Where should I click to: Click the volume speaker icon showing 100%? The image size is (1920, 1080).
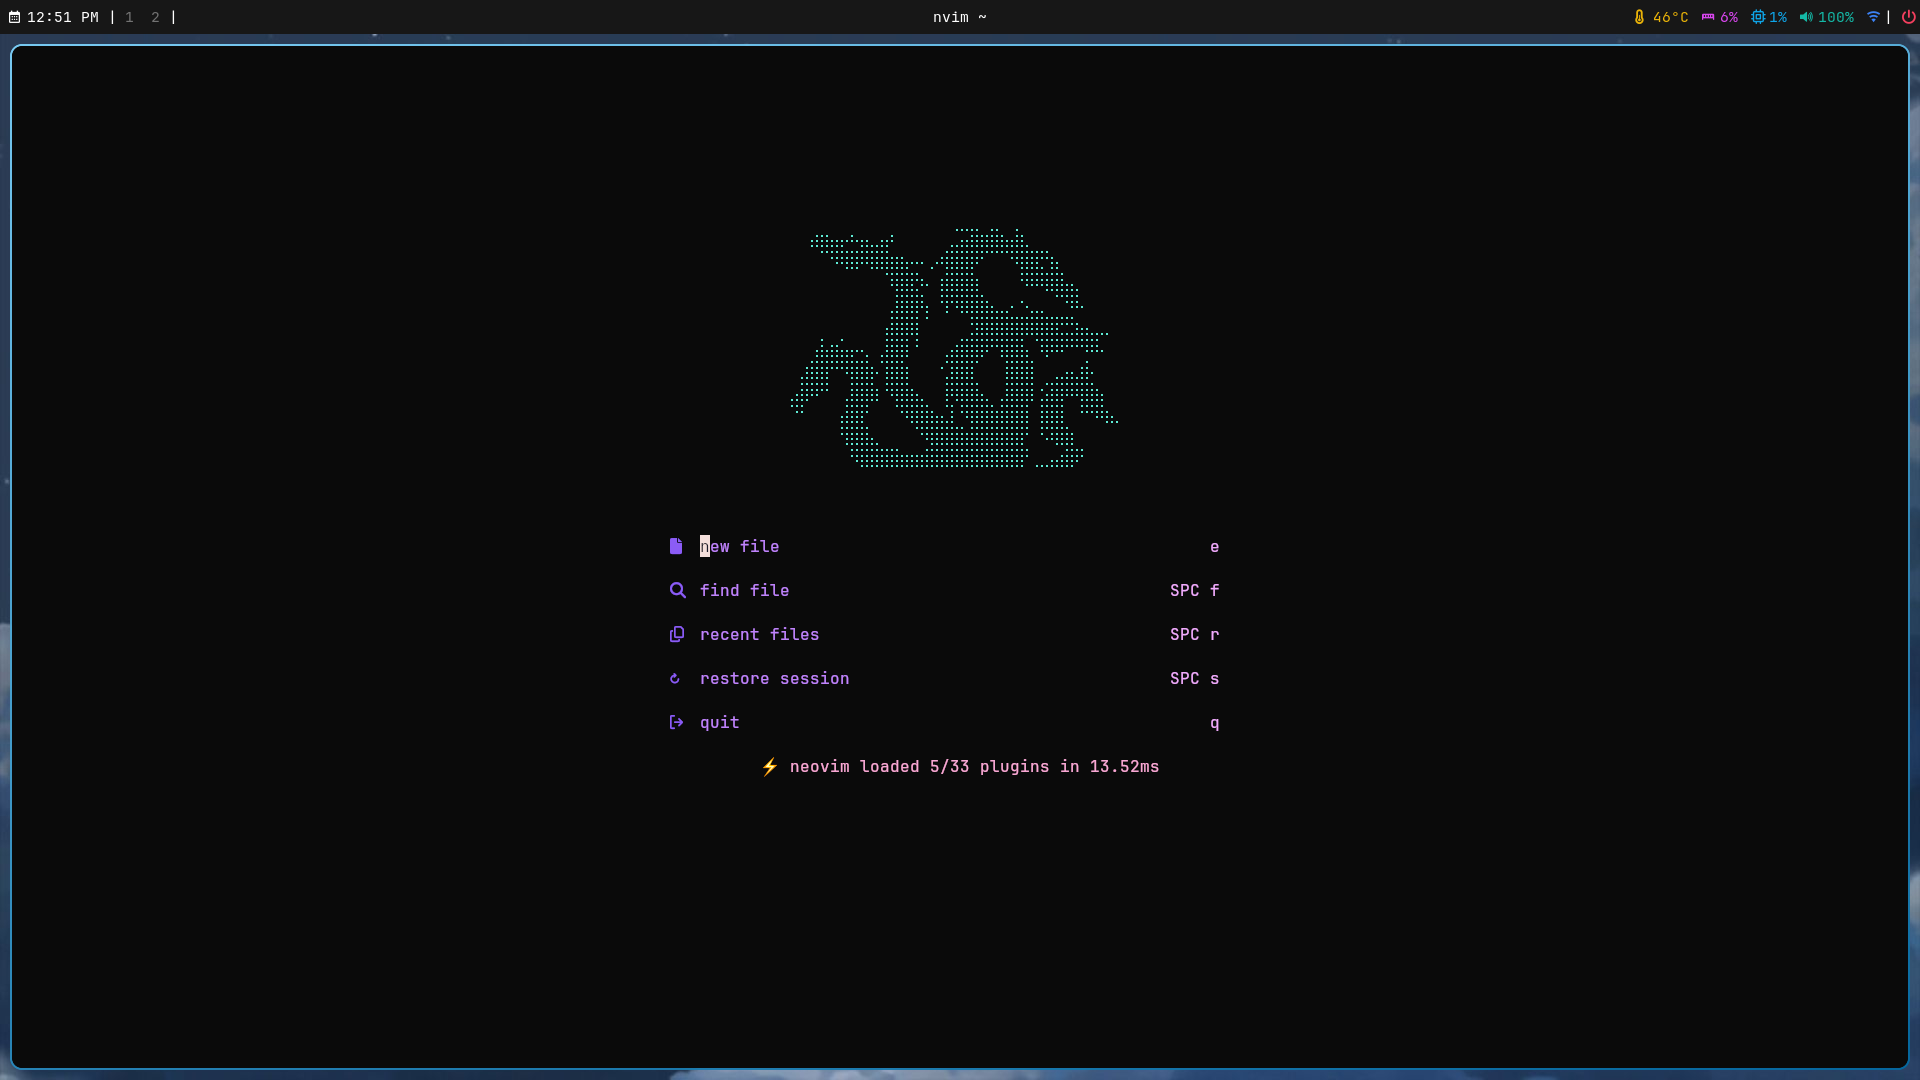click(1806, 17)
